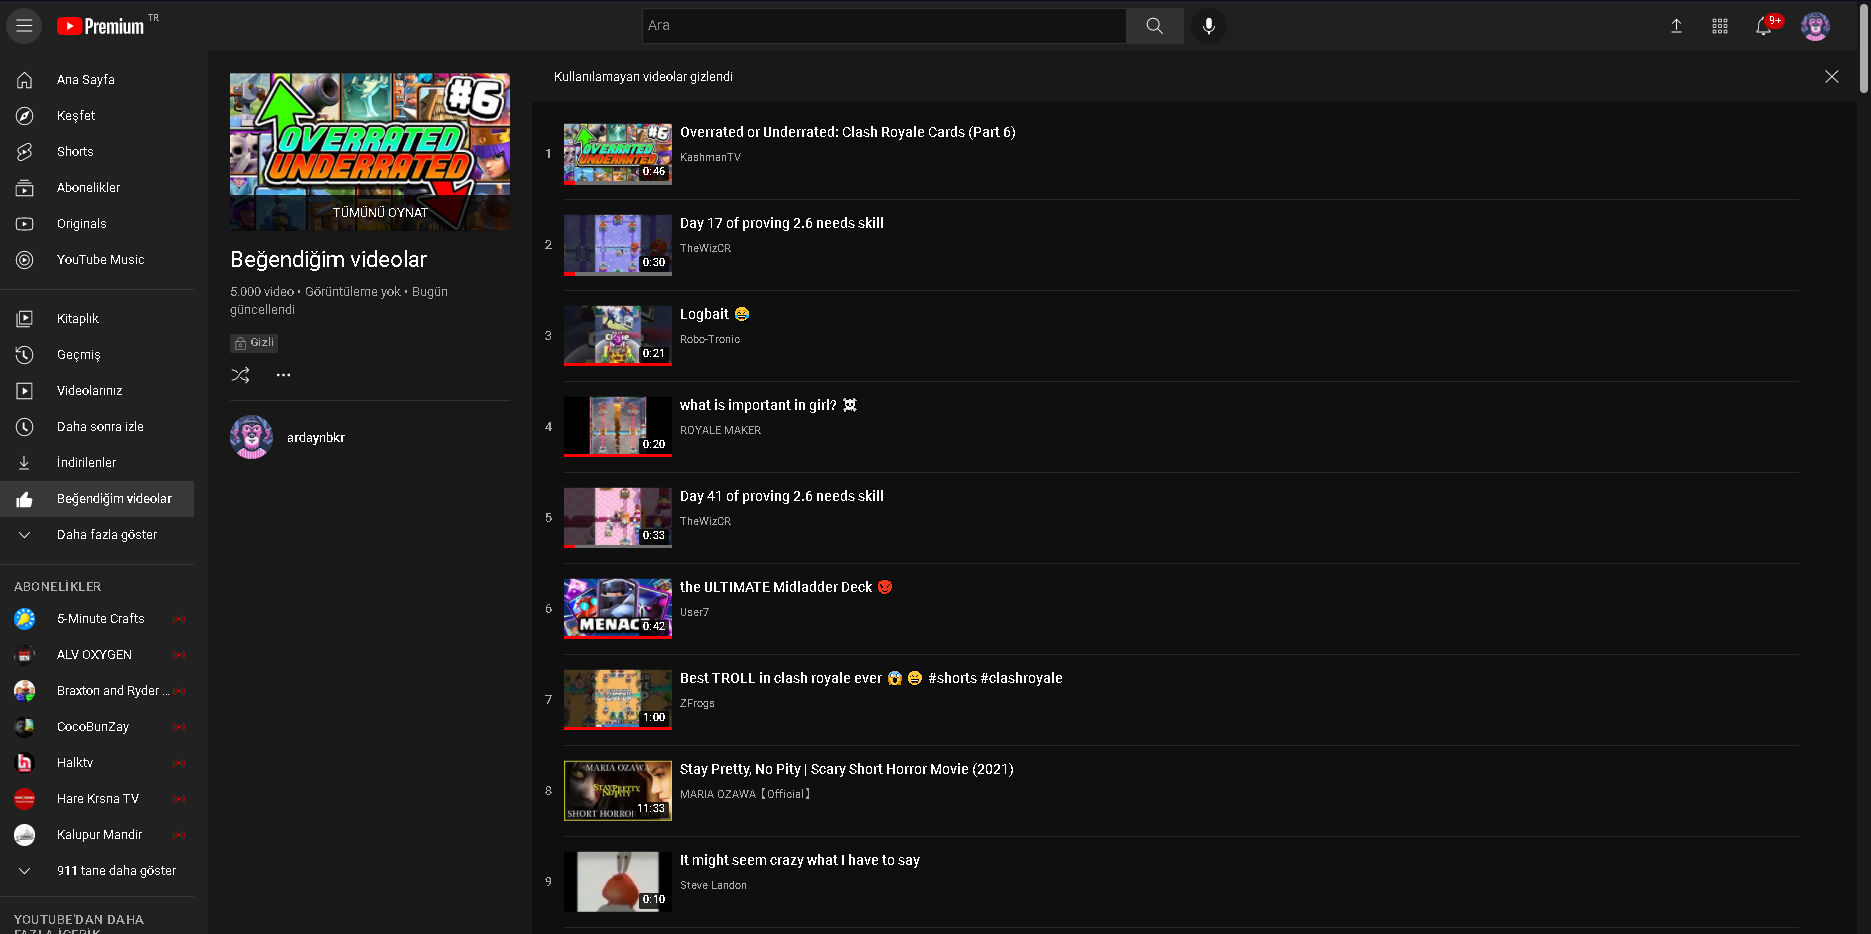Open the YouTube apps grid
The width and height of the screenshot is (1871, 934).
pyautogui.click(x=1720, y=26)
